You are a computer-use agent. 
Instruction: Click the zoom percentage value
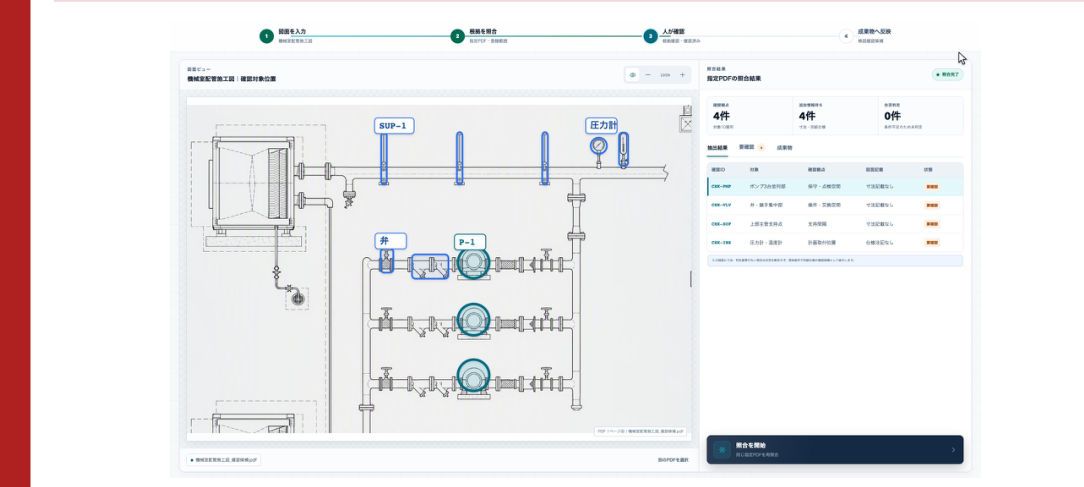pos(665,75)
